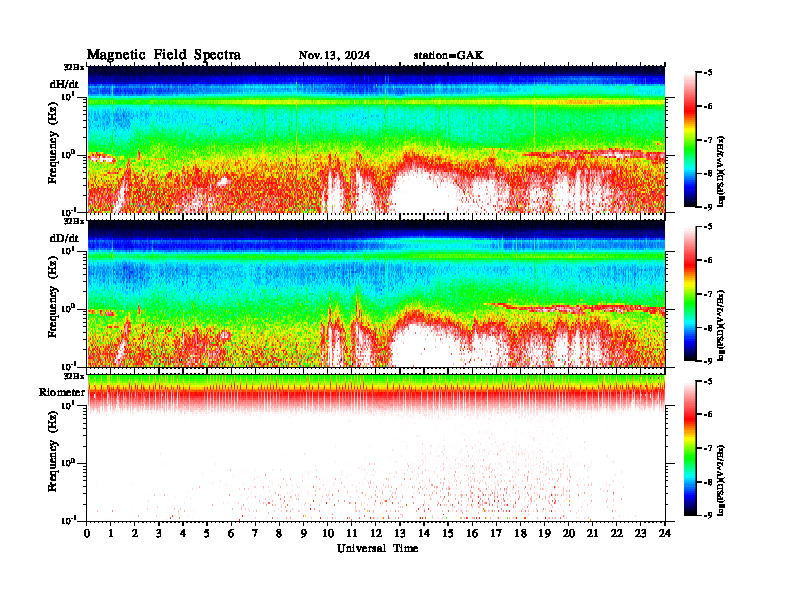Click the 'Magnetic Field Spectra' title
792x612 pixels.
coord(164,55)
